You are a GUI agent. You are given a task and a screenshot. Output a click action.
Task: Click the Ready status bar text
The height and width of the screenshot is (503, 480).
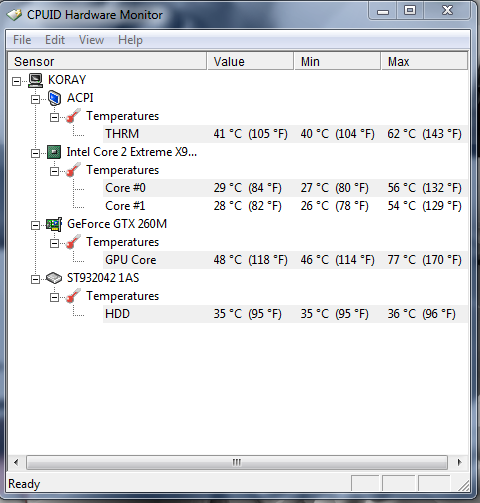[x=24, y=484]
